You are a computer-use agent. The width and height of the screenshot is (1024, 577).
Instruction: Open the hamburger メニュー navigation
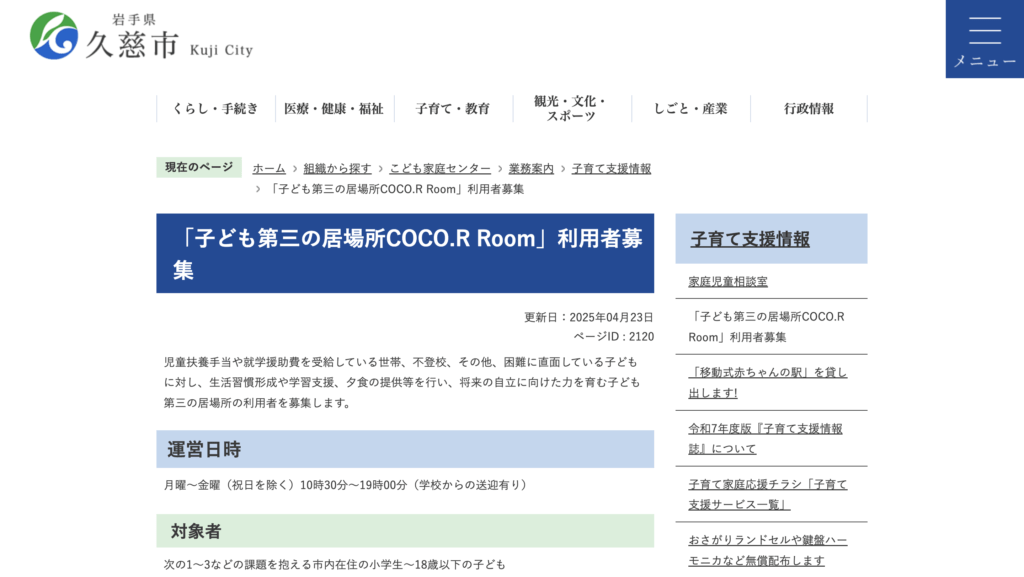click(x=984, y=38)
